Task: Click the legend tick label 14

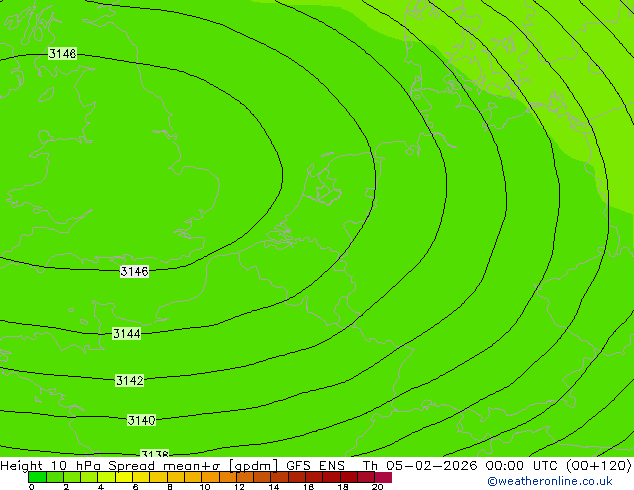Action: coord(274,486)
